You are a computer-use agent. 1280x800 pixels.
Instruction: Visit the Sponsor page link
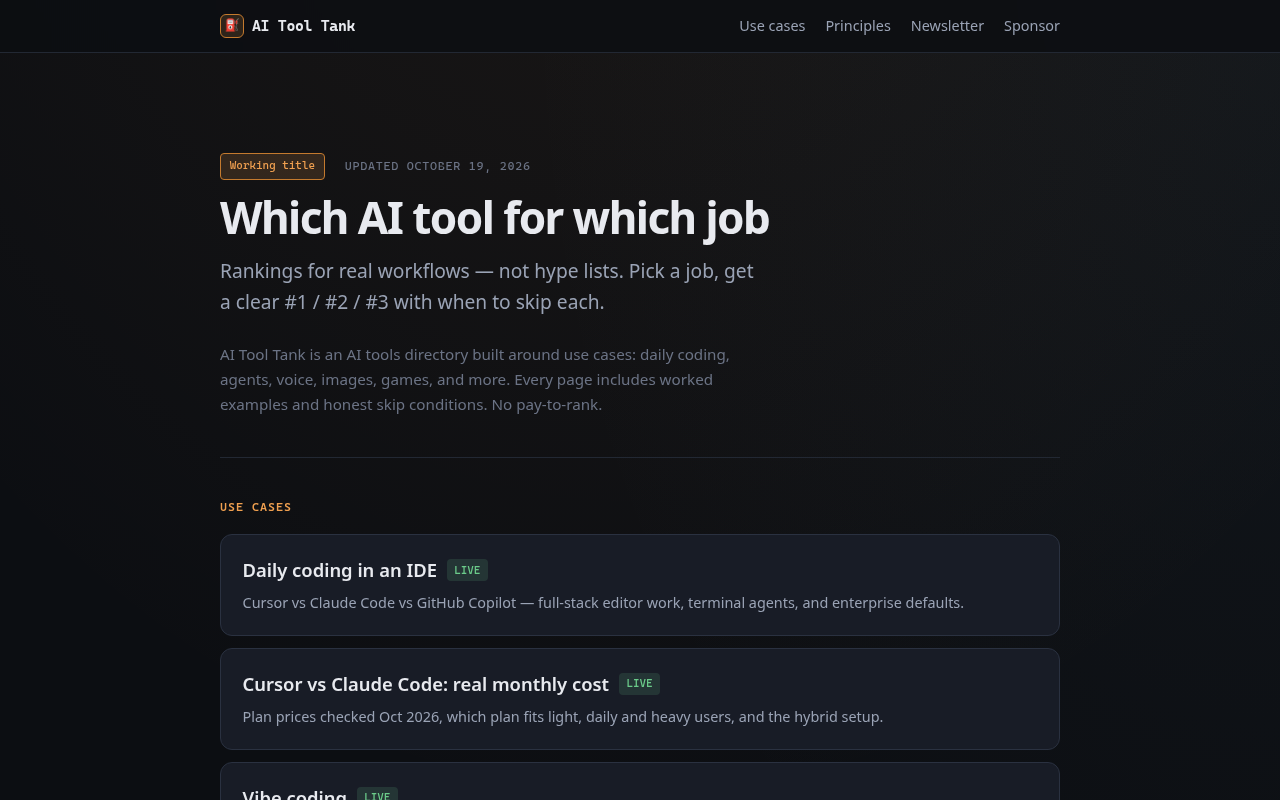1031,26
